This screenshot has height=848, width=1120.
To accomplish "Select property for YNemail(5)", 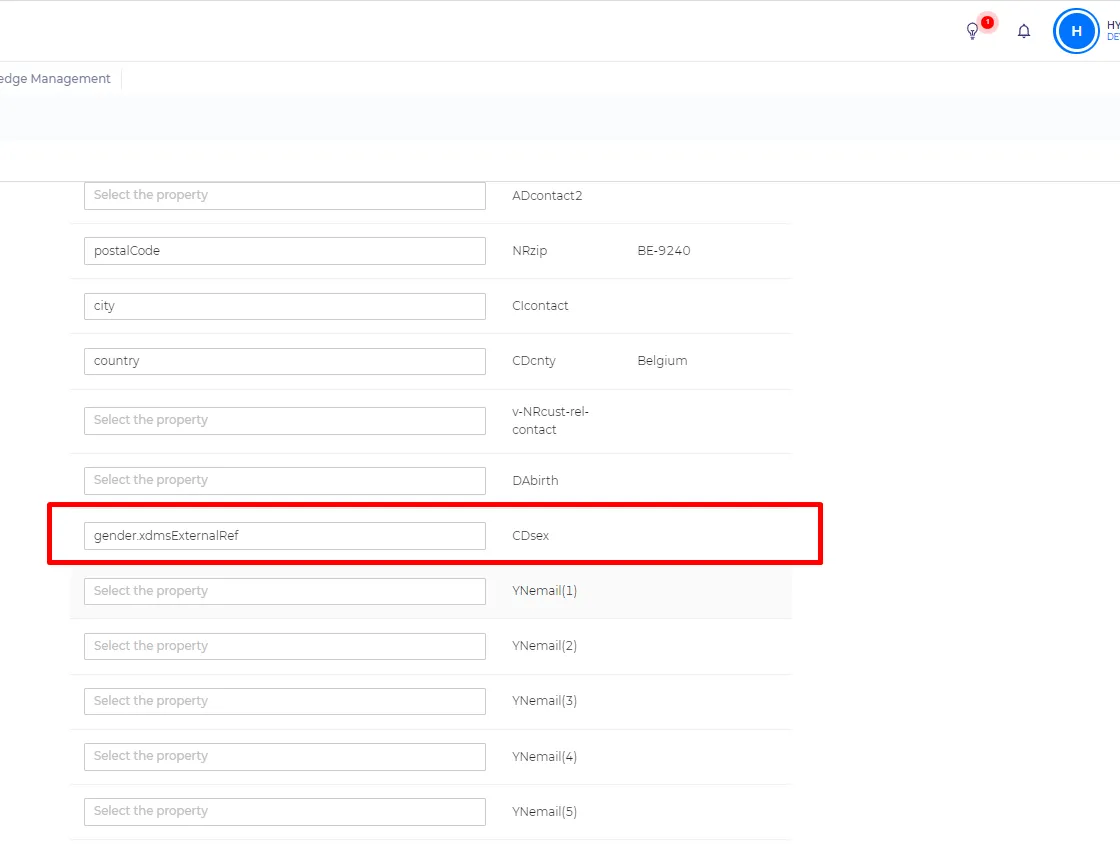I will pos(285,811).
